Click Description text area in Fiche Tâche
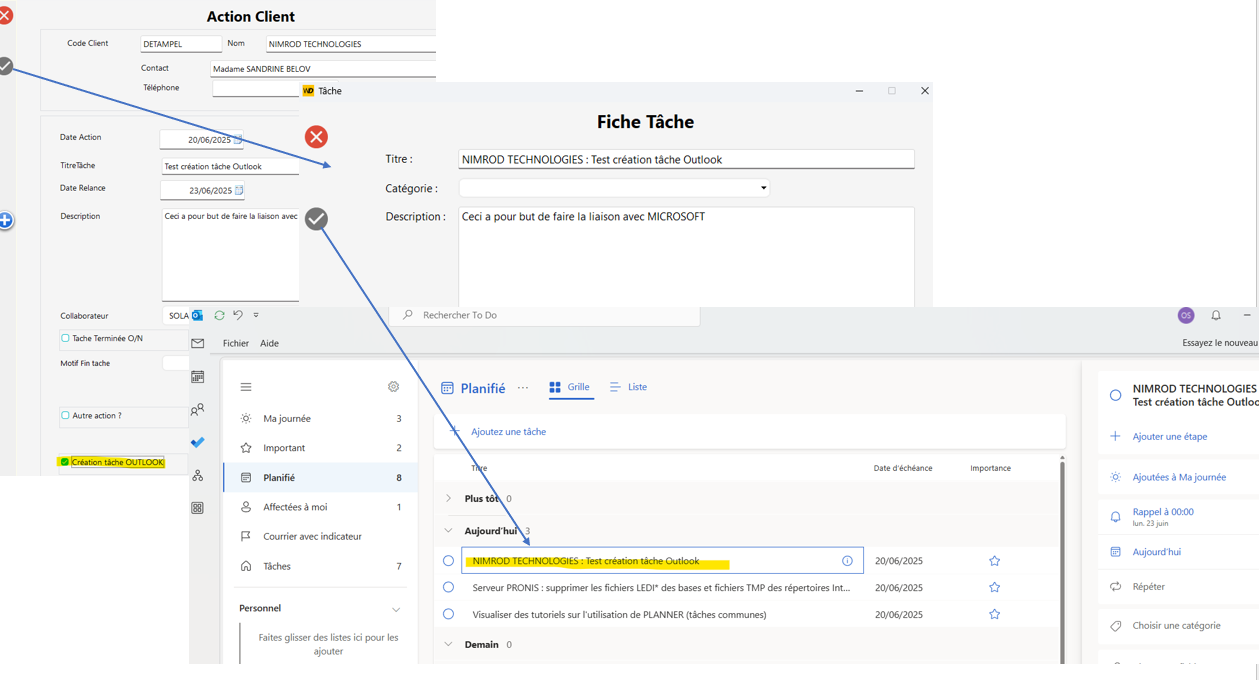The image size is (1259, 680). click(686, 257)
